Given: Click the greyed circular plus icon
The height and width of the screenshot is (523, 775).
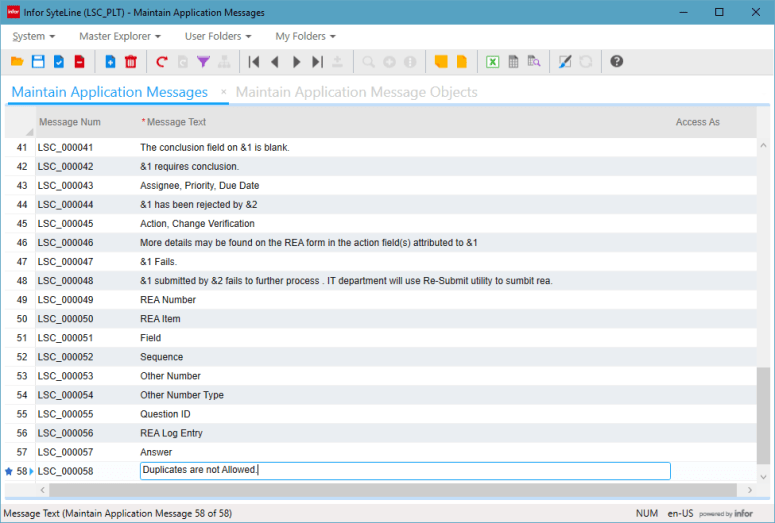Looking at the screenshot, I should coord(389,62).
